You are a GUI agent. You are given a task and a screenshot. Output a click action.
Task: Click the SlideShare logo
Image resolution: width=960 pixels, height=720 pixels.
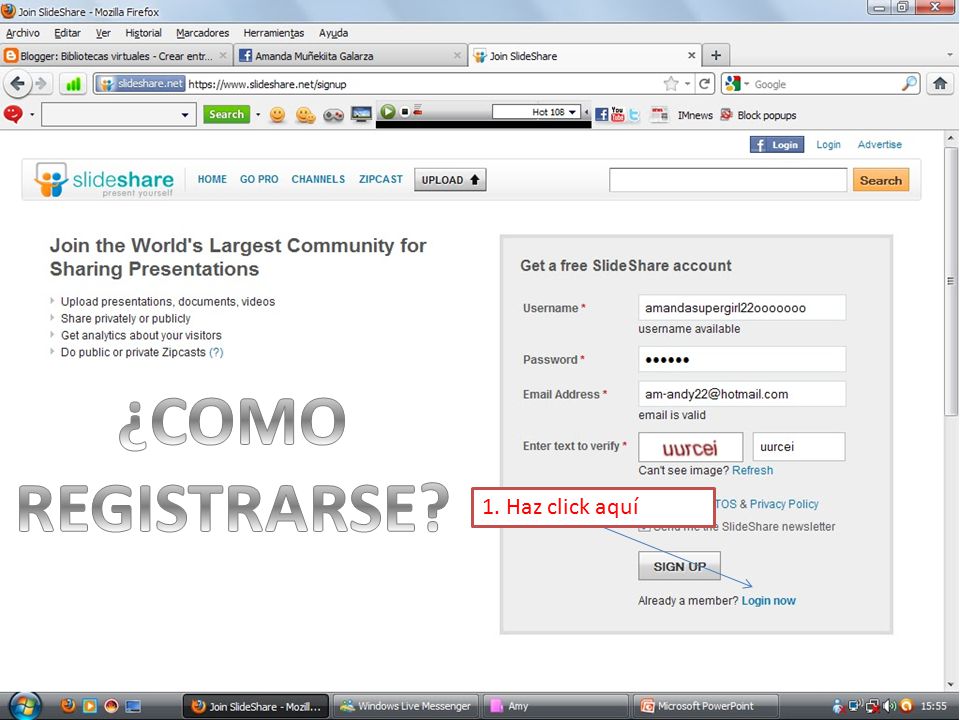[104, 180]
